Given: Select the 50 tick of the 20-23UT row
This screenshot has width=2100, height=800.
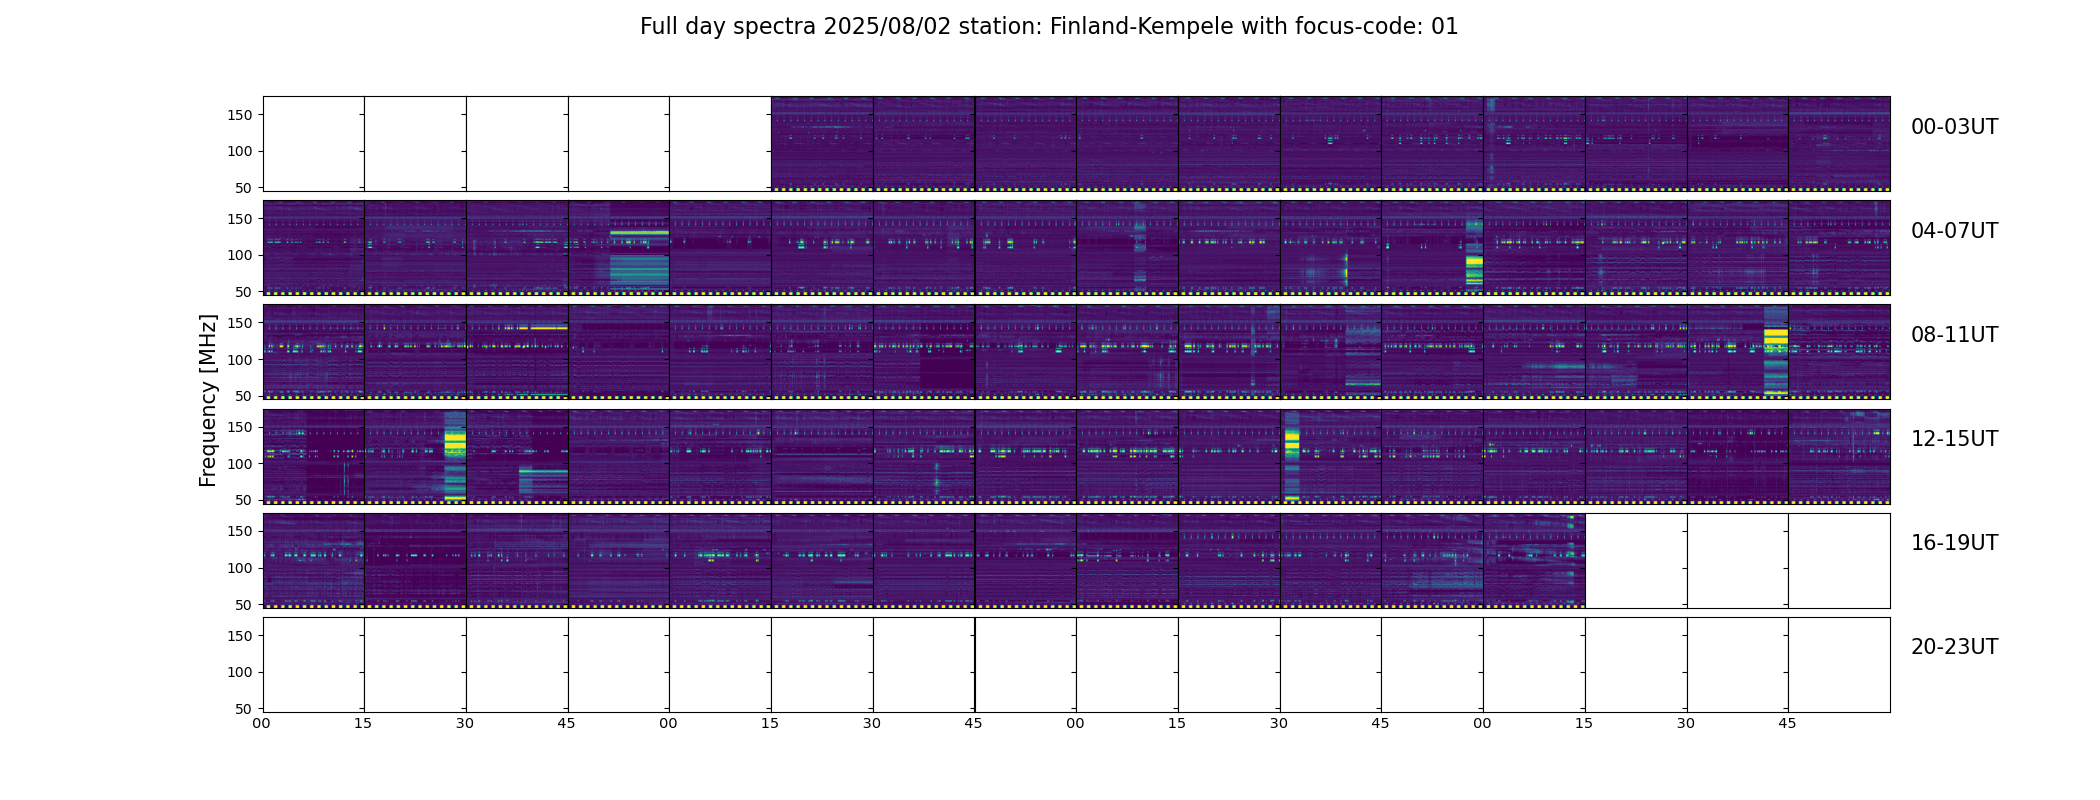Looking at the screenshot, I should point(244,709).
